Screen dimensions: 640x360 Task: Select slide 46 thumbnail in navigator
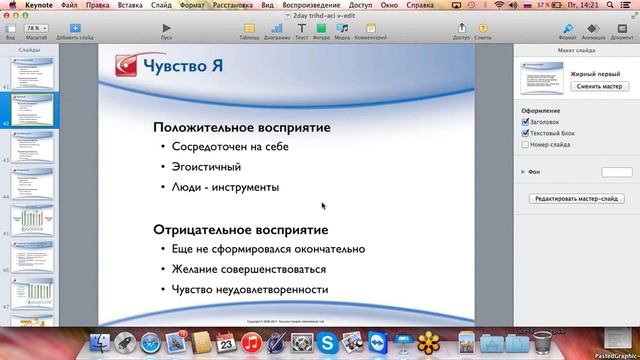[32, 257]
